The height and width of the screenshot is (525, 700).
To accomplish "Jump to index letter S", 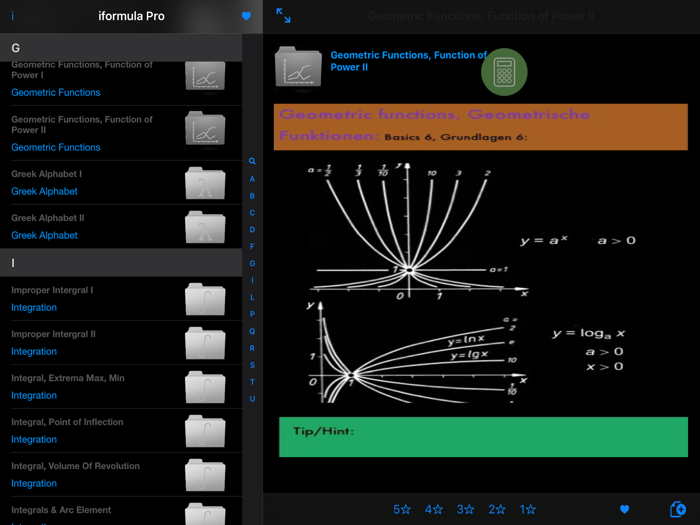I will (x=252, y=365).
